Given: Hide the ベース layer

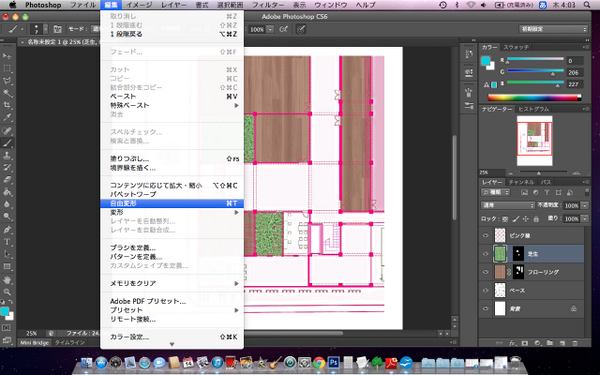Looking at the screenshot, I should coord(486,290).
